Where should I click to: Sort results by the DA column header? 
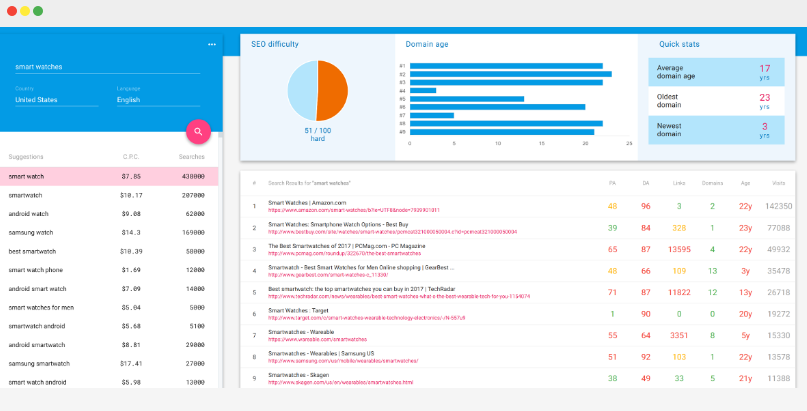click(x=645, y=183)
